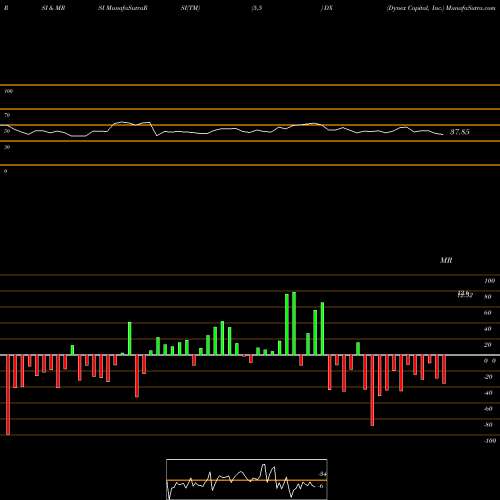Image resolution: width=500 pixels, height=500 pixels.
Task: Click the MunafaSutra.com watermark title text
Action: pyautogui.click(x=470, y=8)
